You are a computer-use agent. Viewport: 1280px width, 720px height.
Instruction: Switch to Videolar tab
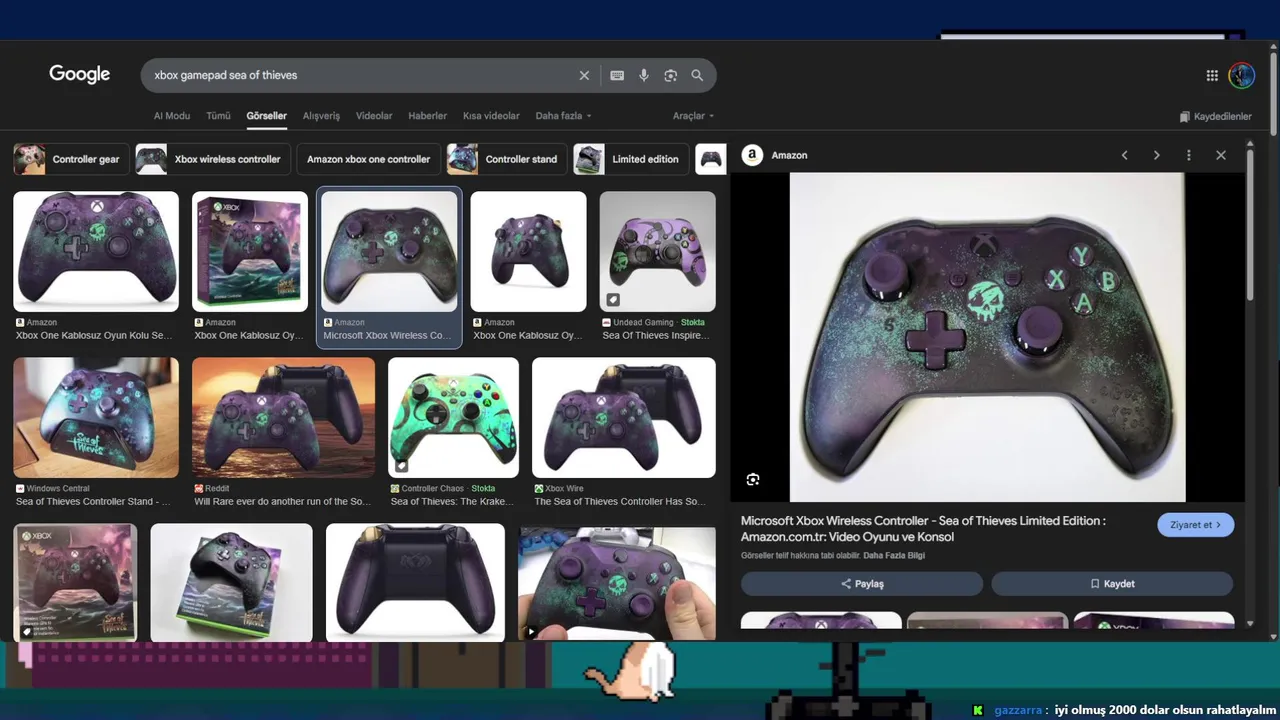tap(374, 116)
